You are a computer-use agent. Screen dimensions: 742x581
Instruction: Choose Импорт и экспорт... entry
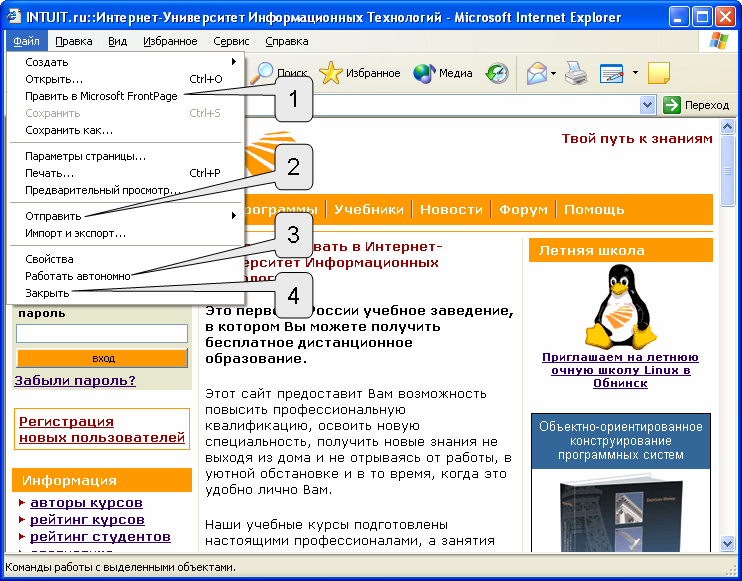125,233
